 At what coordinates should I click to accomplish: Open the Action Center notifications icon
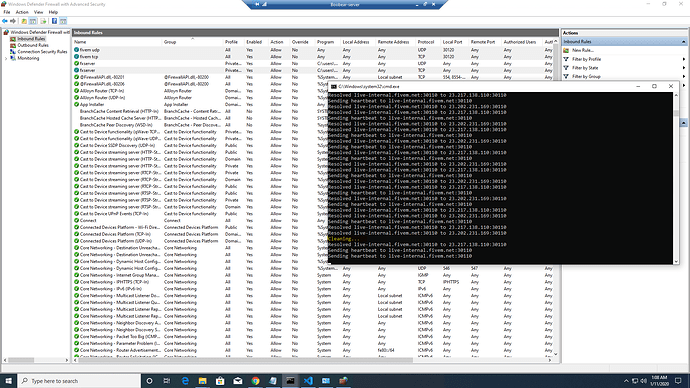(x=679, y=381)
